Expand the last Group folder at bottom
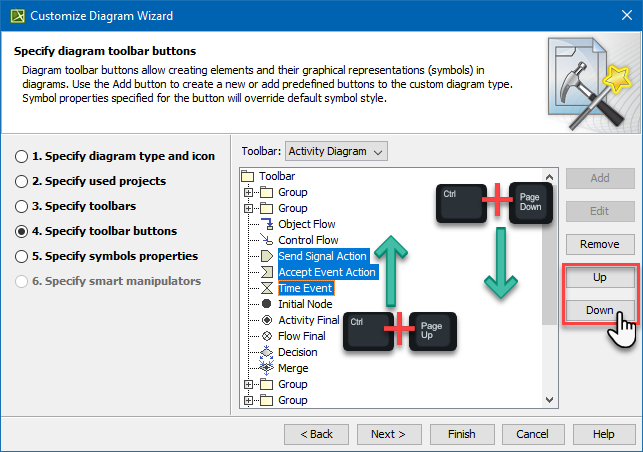 [248, 400]
